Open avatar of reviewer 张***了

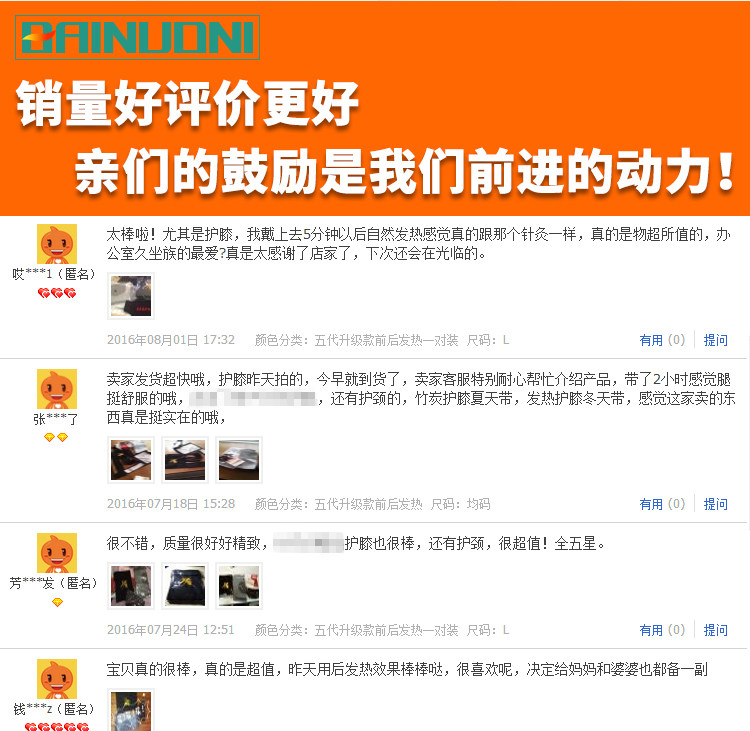coord(57,389)
